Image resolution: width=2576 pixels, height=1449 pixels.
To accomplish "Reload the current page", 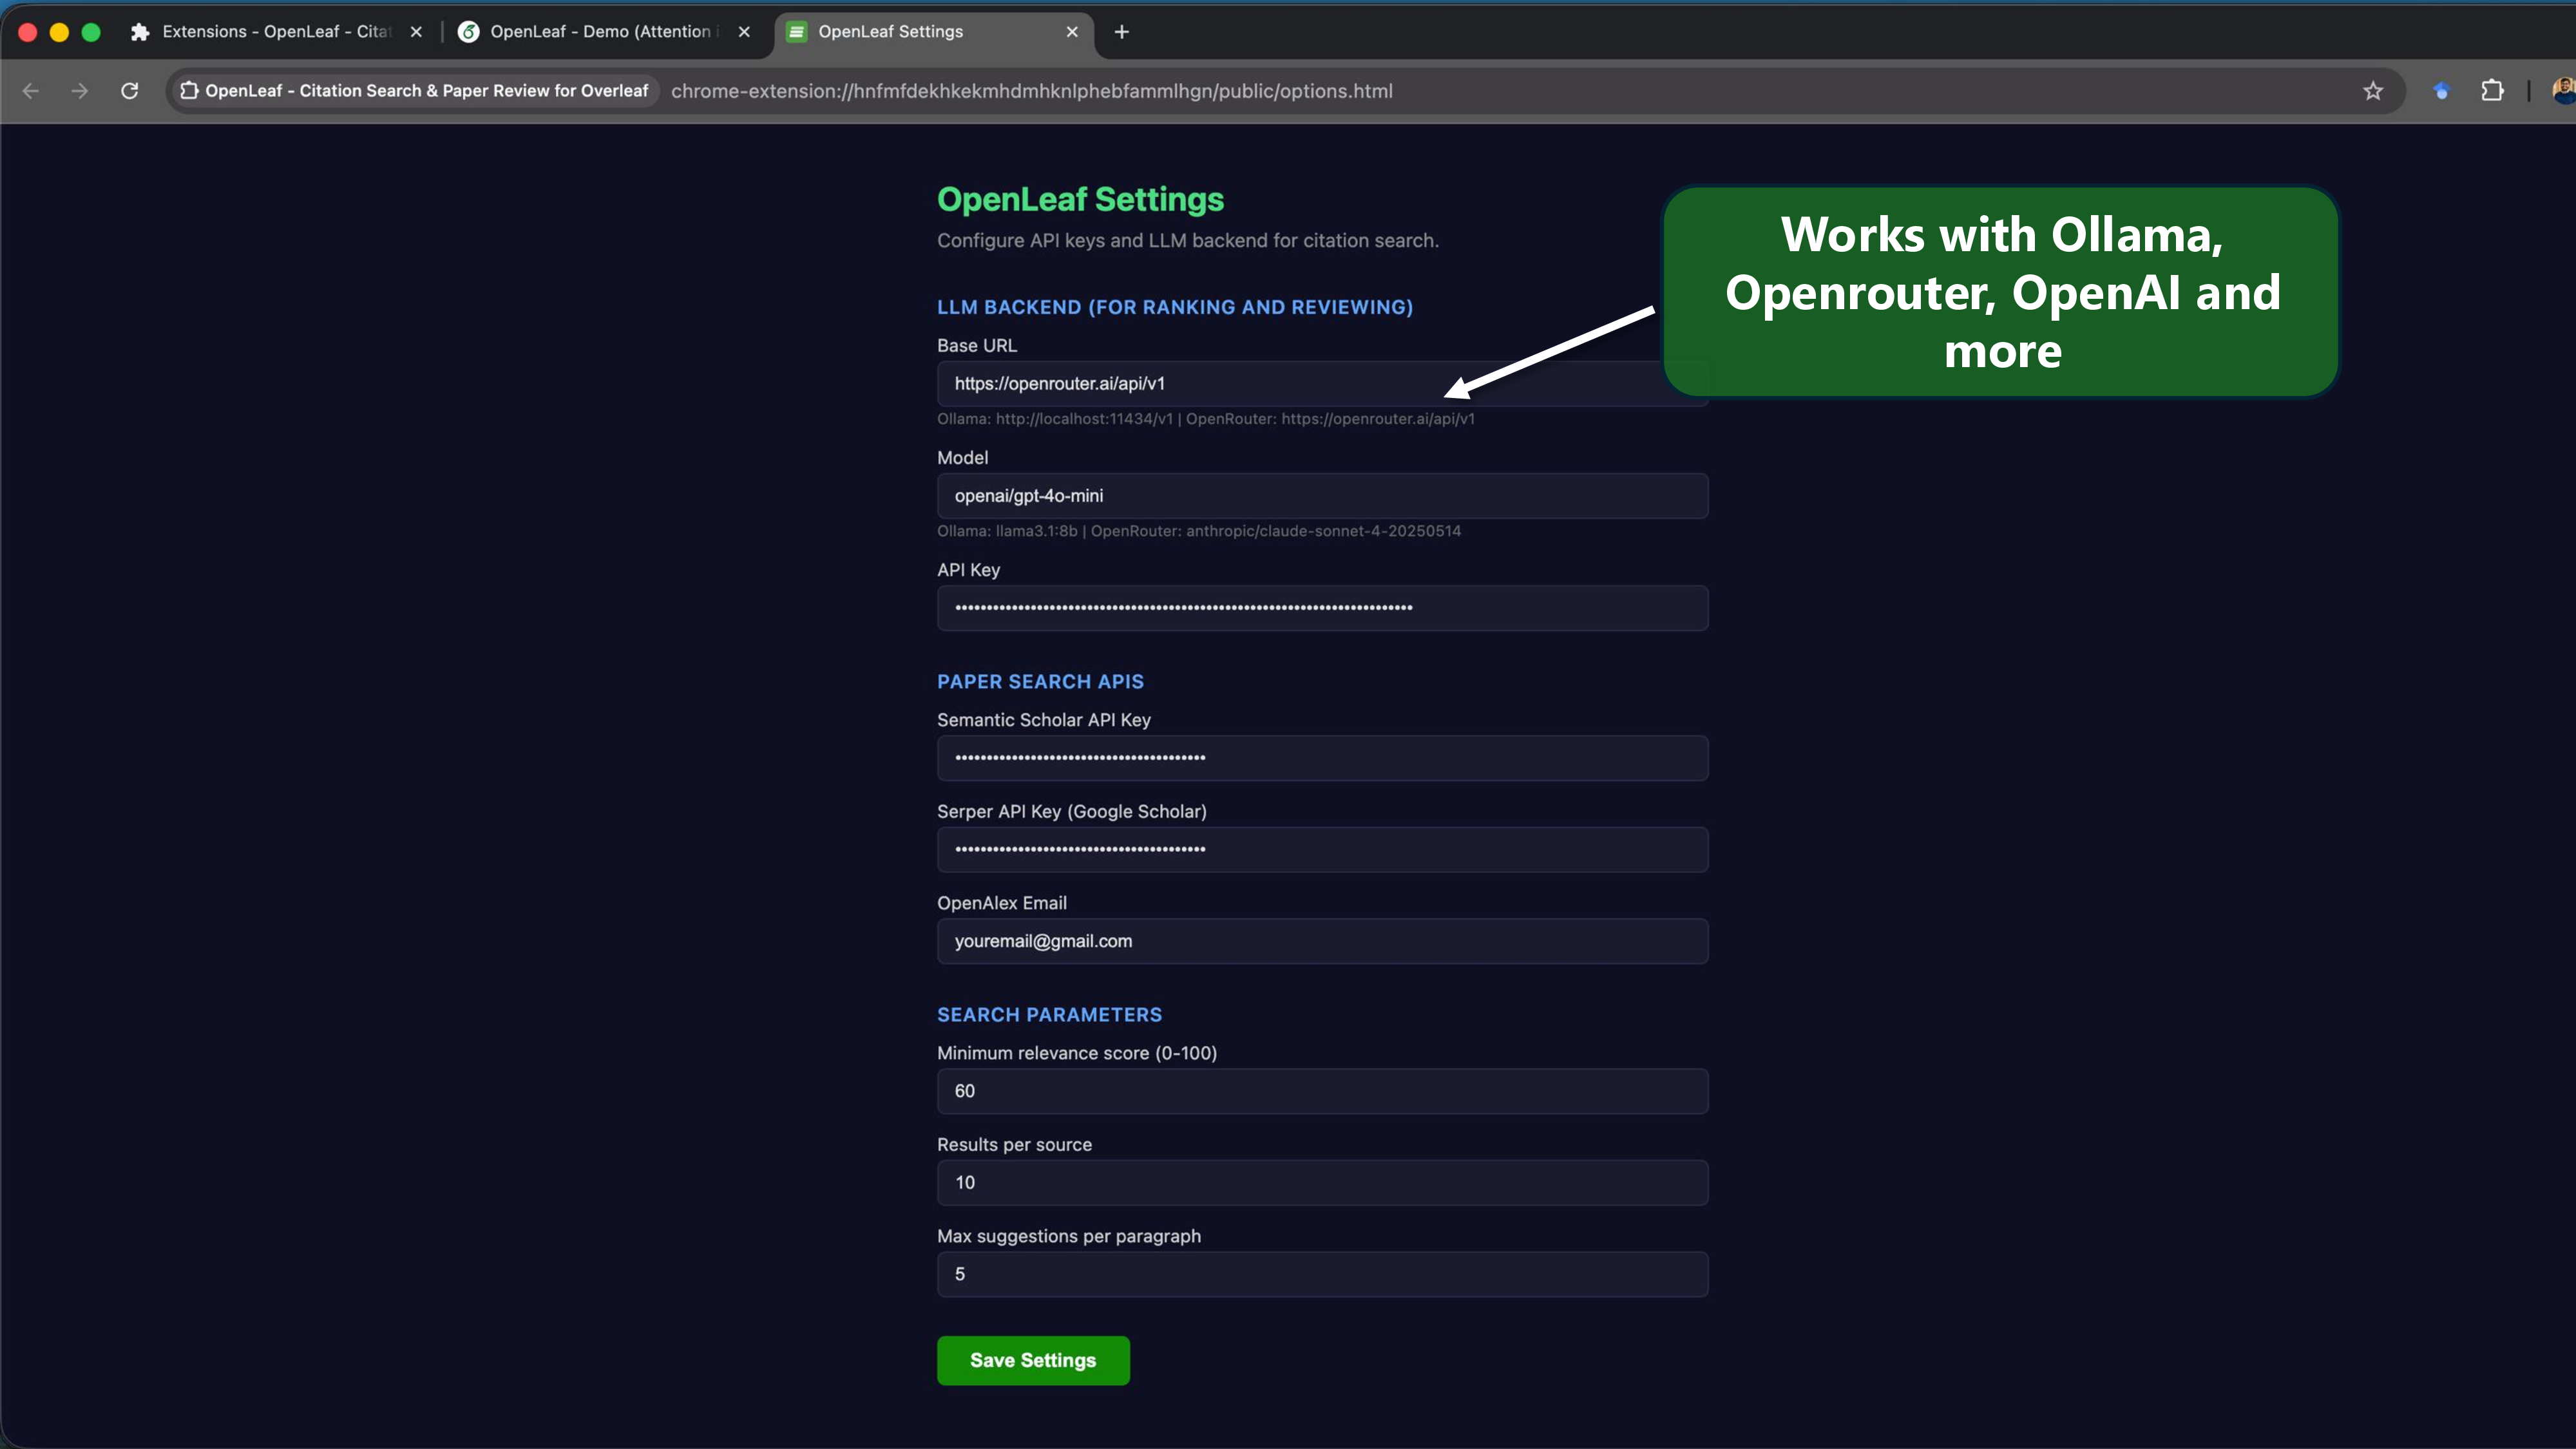I will click(130, 91).
